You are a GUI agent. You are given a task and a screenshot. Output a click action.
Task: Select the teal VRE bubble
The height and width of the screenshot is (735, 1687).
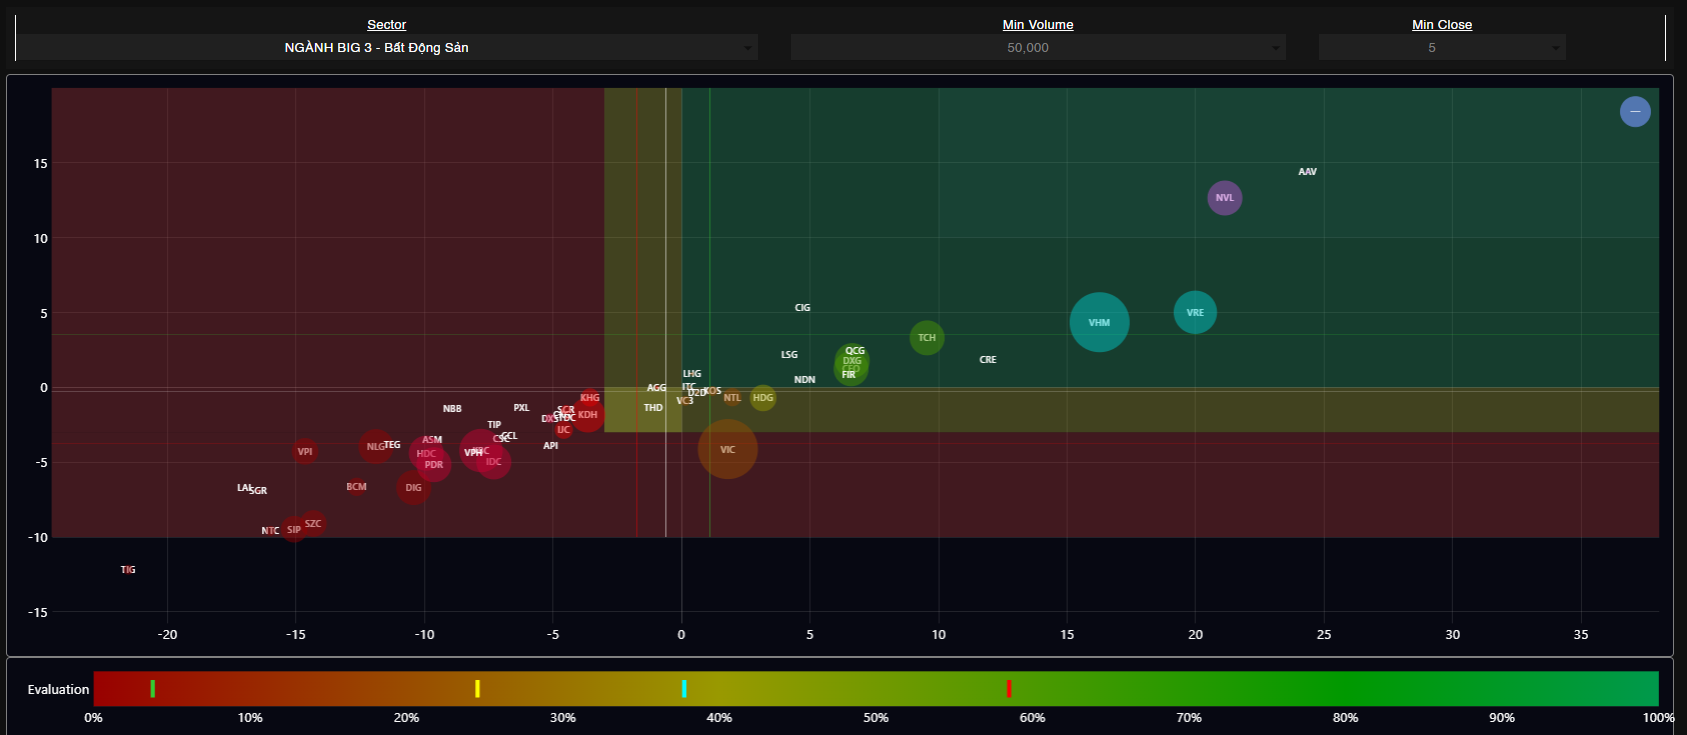click(1195, 313)
